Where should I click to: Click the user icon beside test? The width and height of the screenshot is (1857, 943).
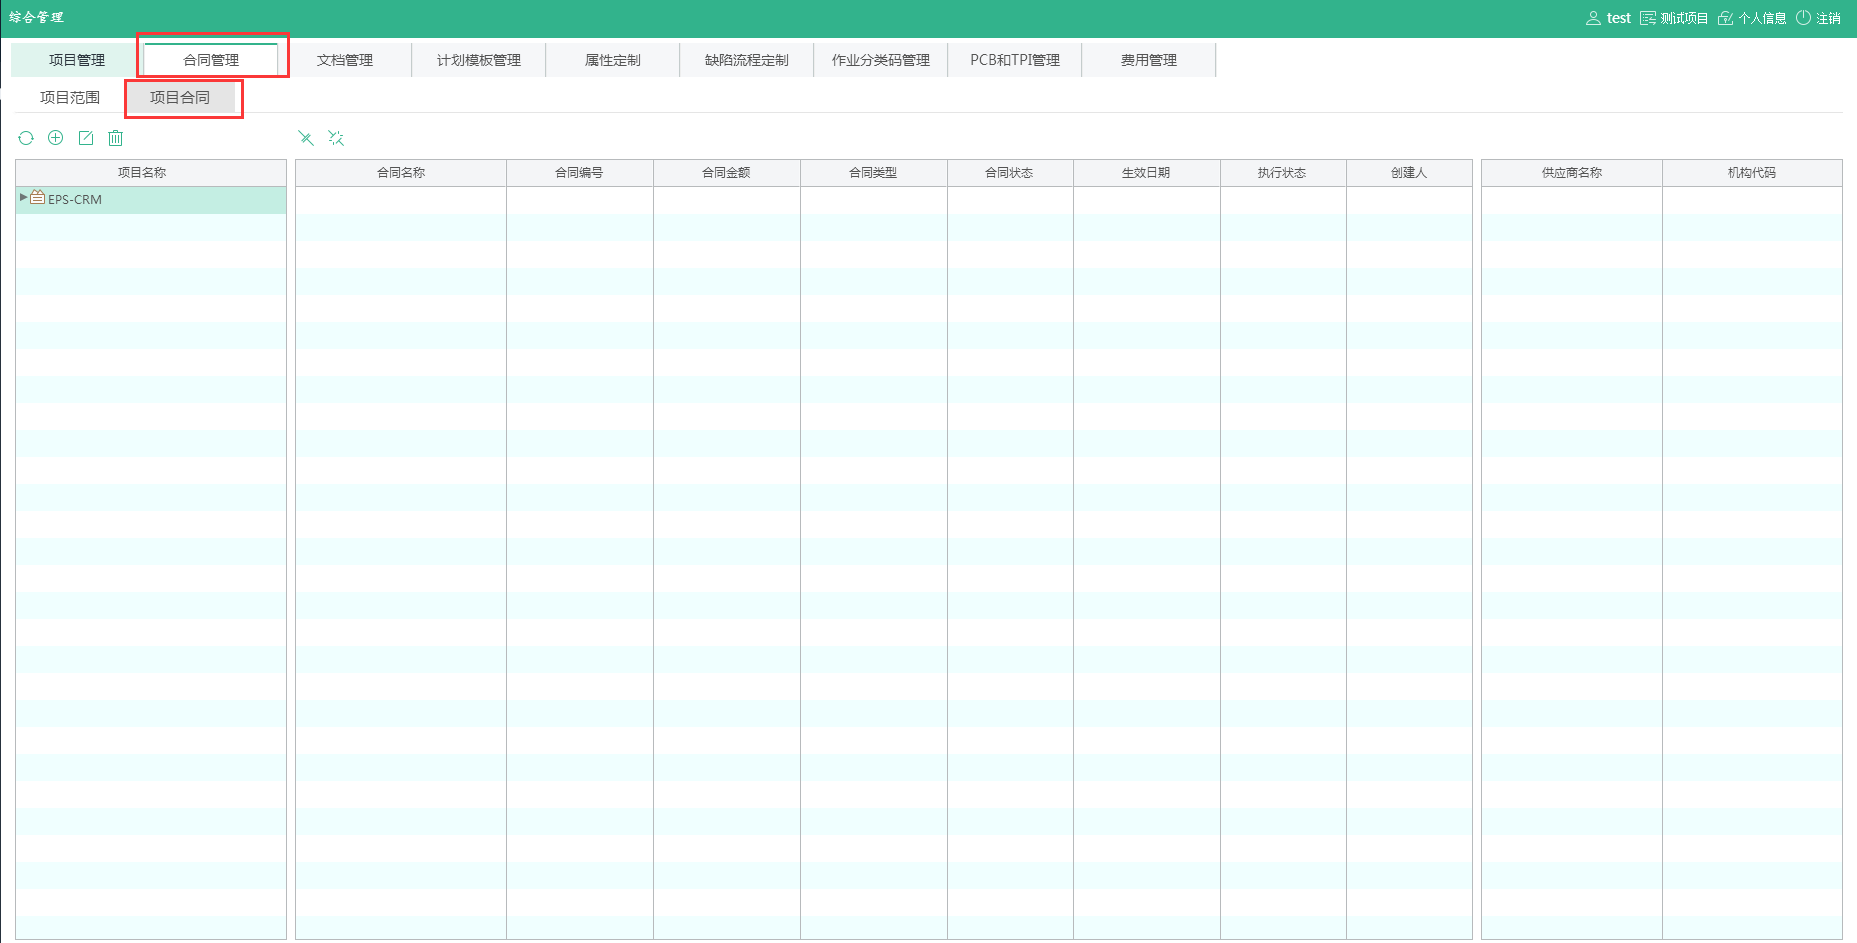pyautogui.click(x=1593, y=18)
